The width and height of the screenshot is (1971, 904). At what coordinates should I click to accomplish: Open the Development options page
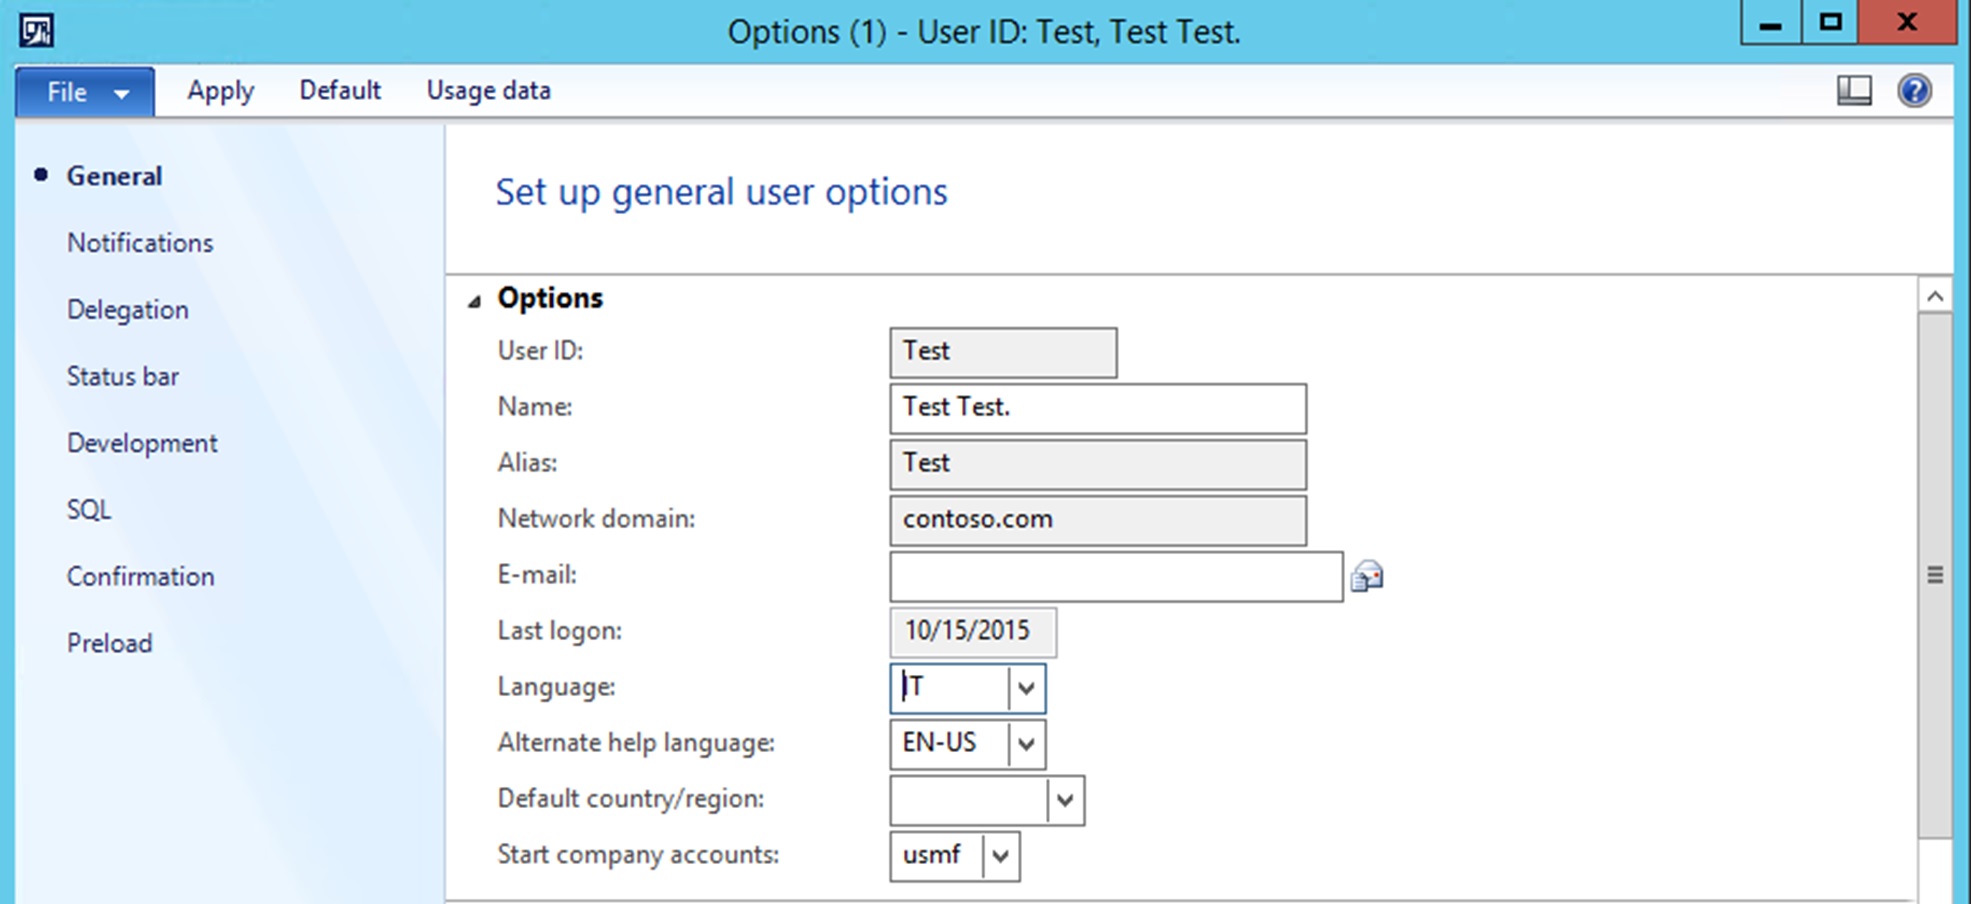(x=142, y=443)
